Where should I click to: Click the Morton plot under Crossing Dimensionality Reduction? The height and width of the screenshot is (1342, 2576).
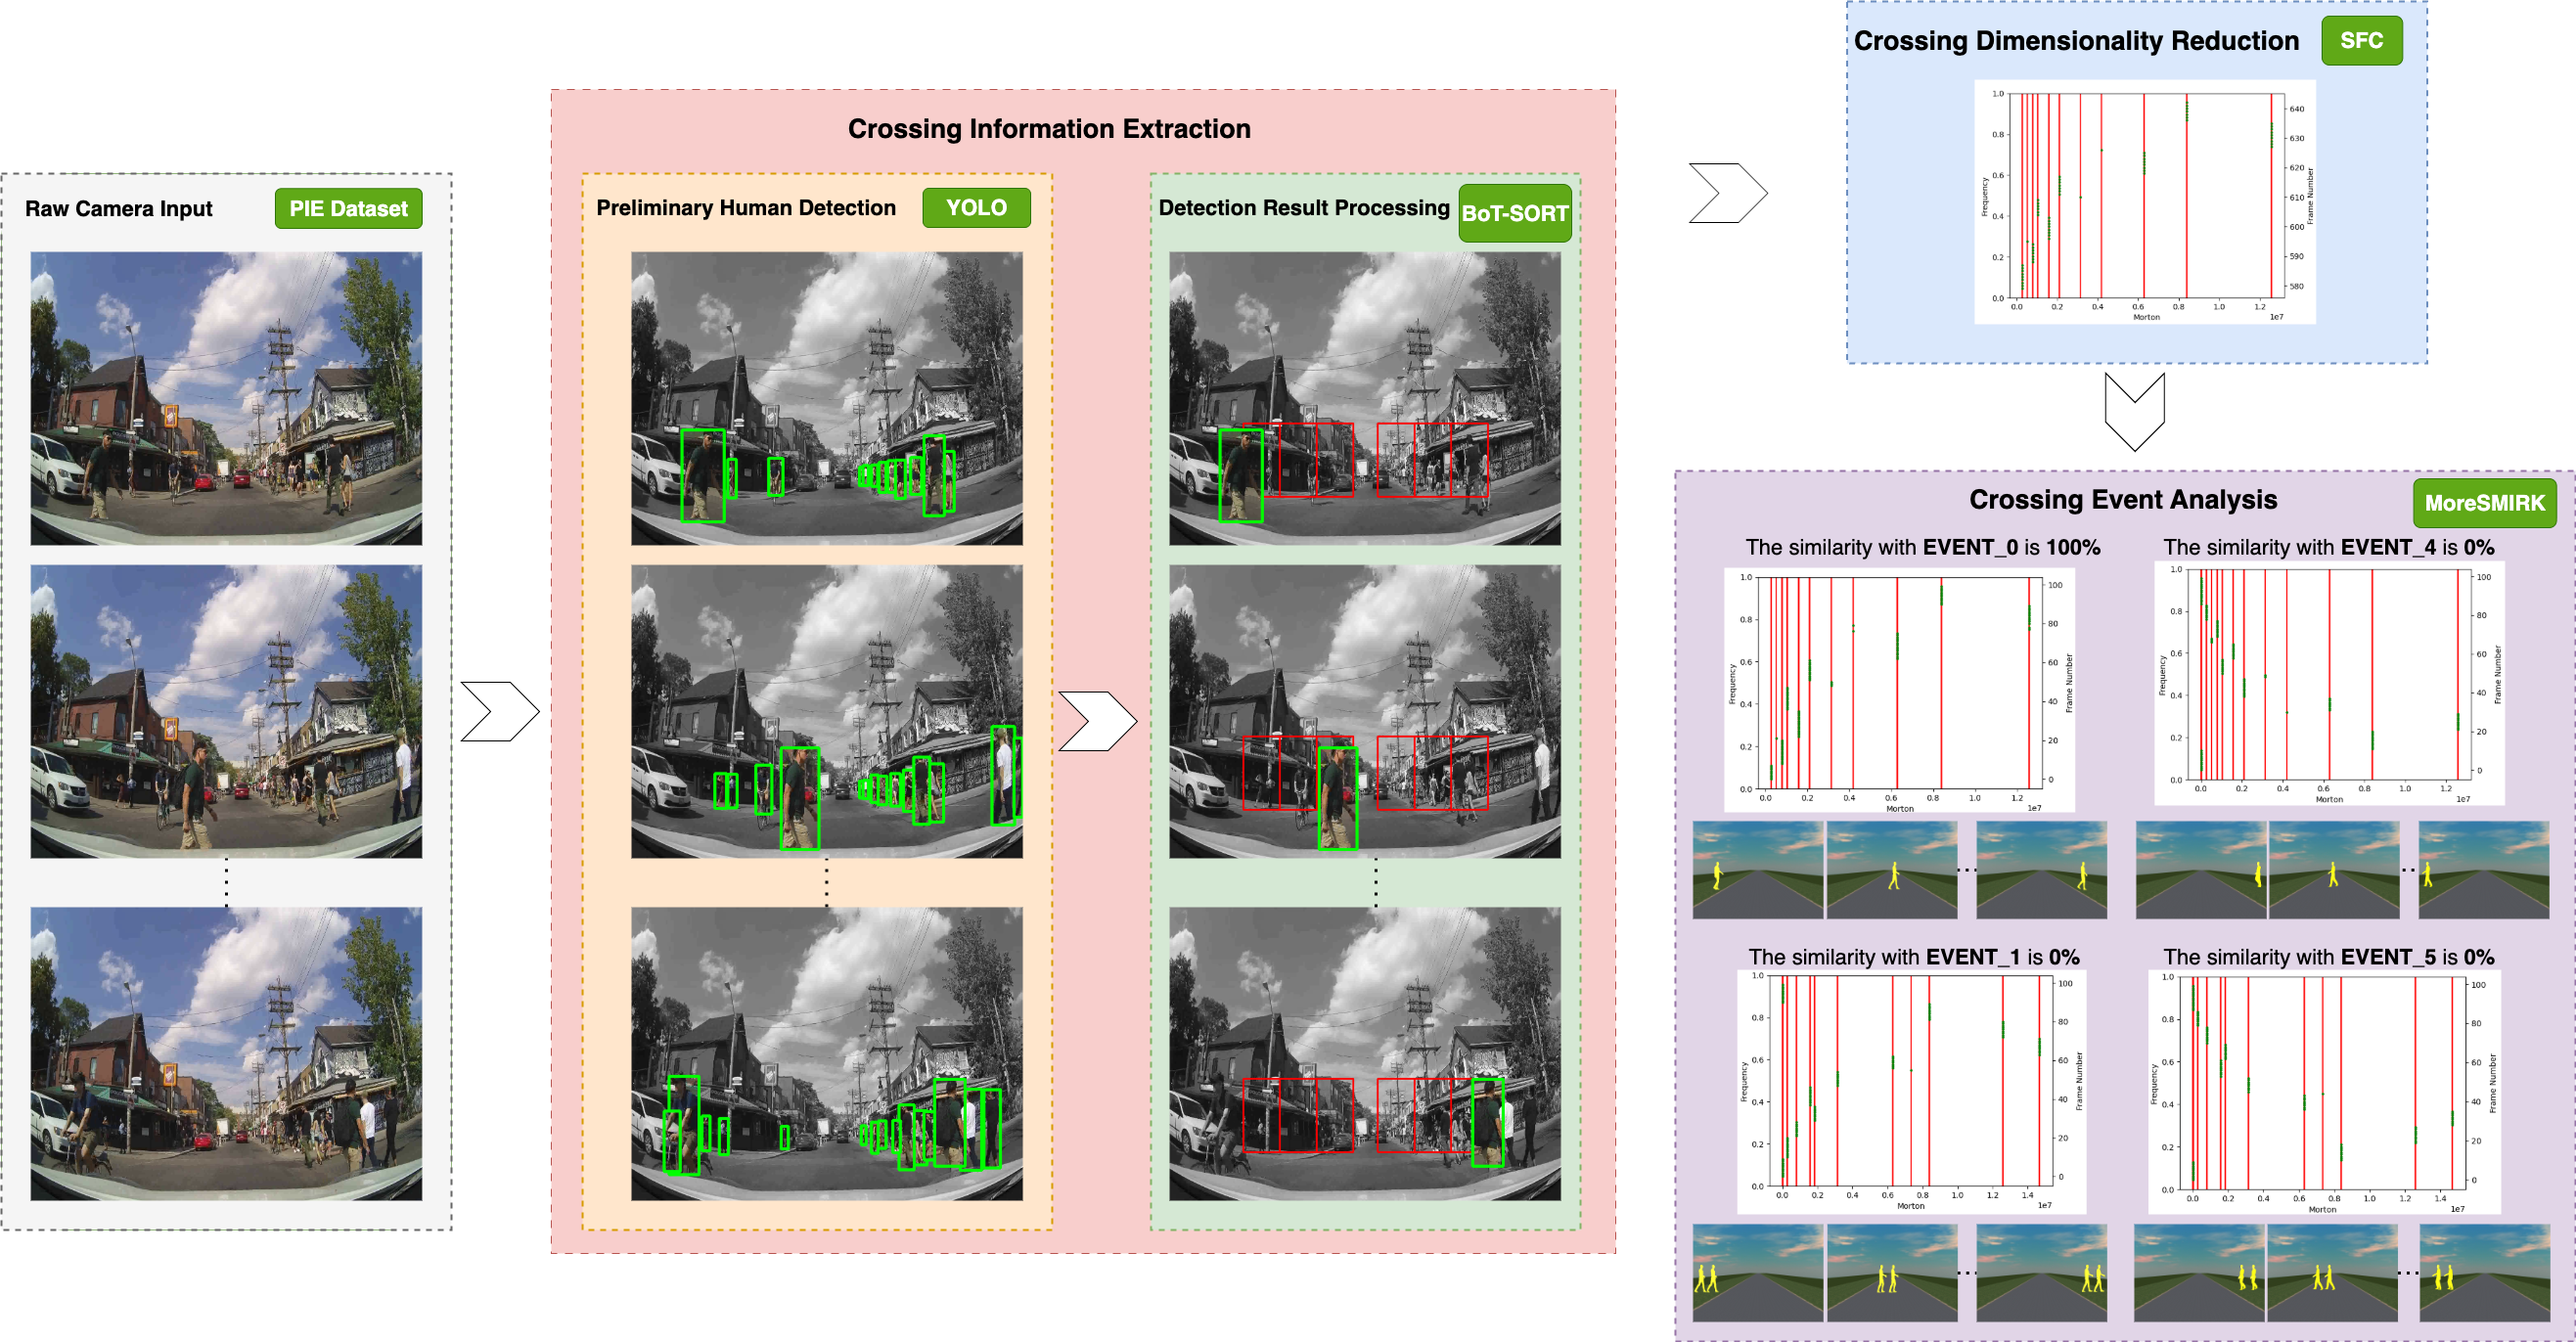click(x=2144, y=202)
